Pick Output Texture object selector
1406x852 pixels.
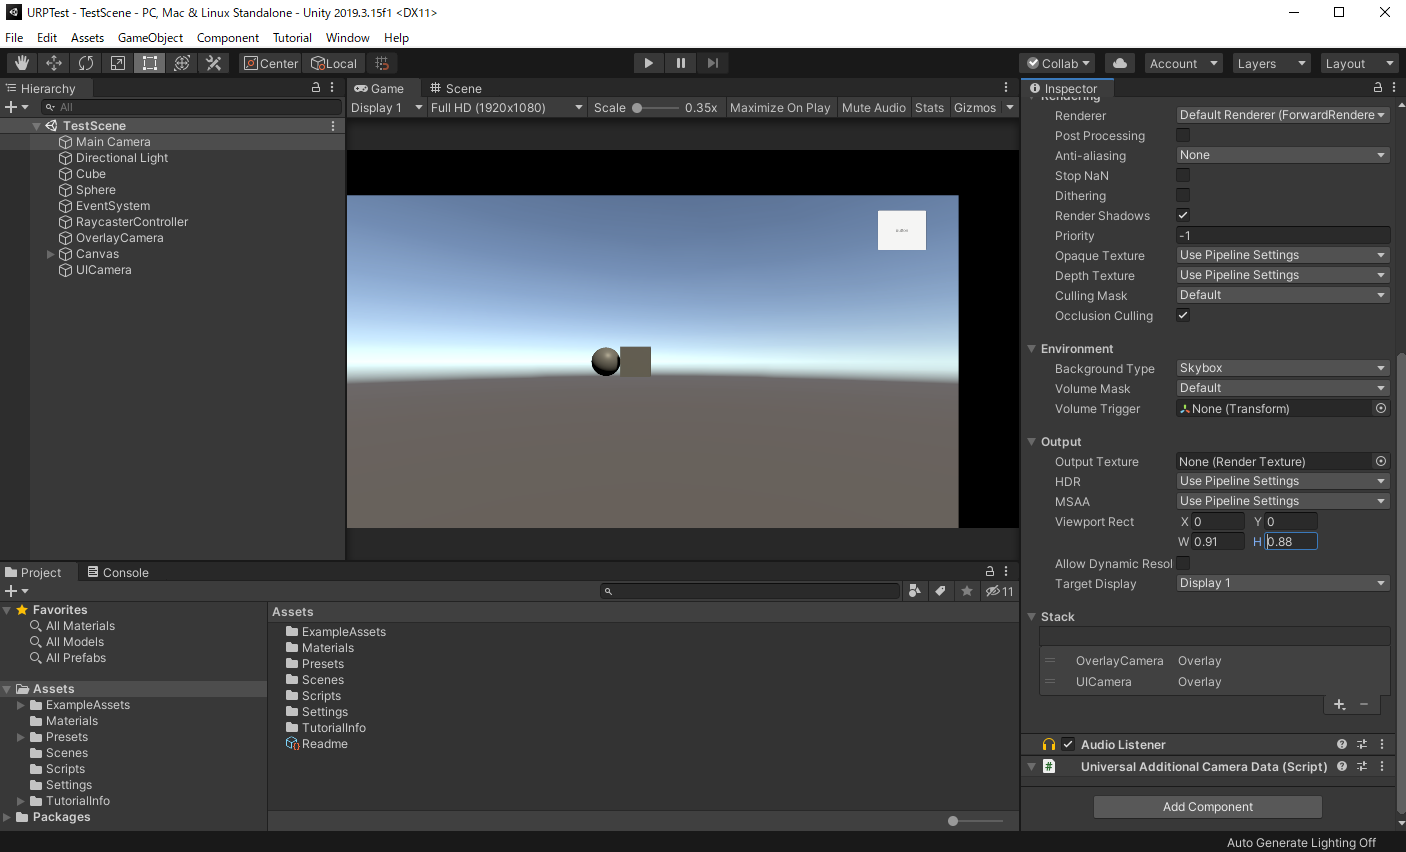[1381, 461]
